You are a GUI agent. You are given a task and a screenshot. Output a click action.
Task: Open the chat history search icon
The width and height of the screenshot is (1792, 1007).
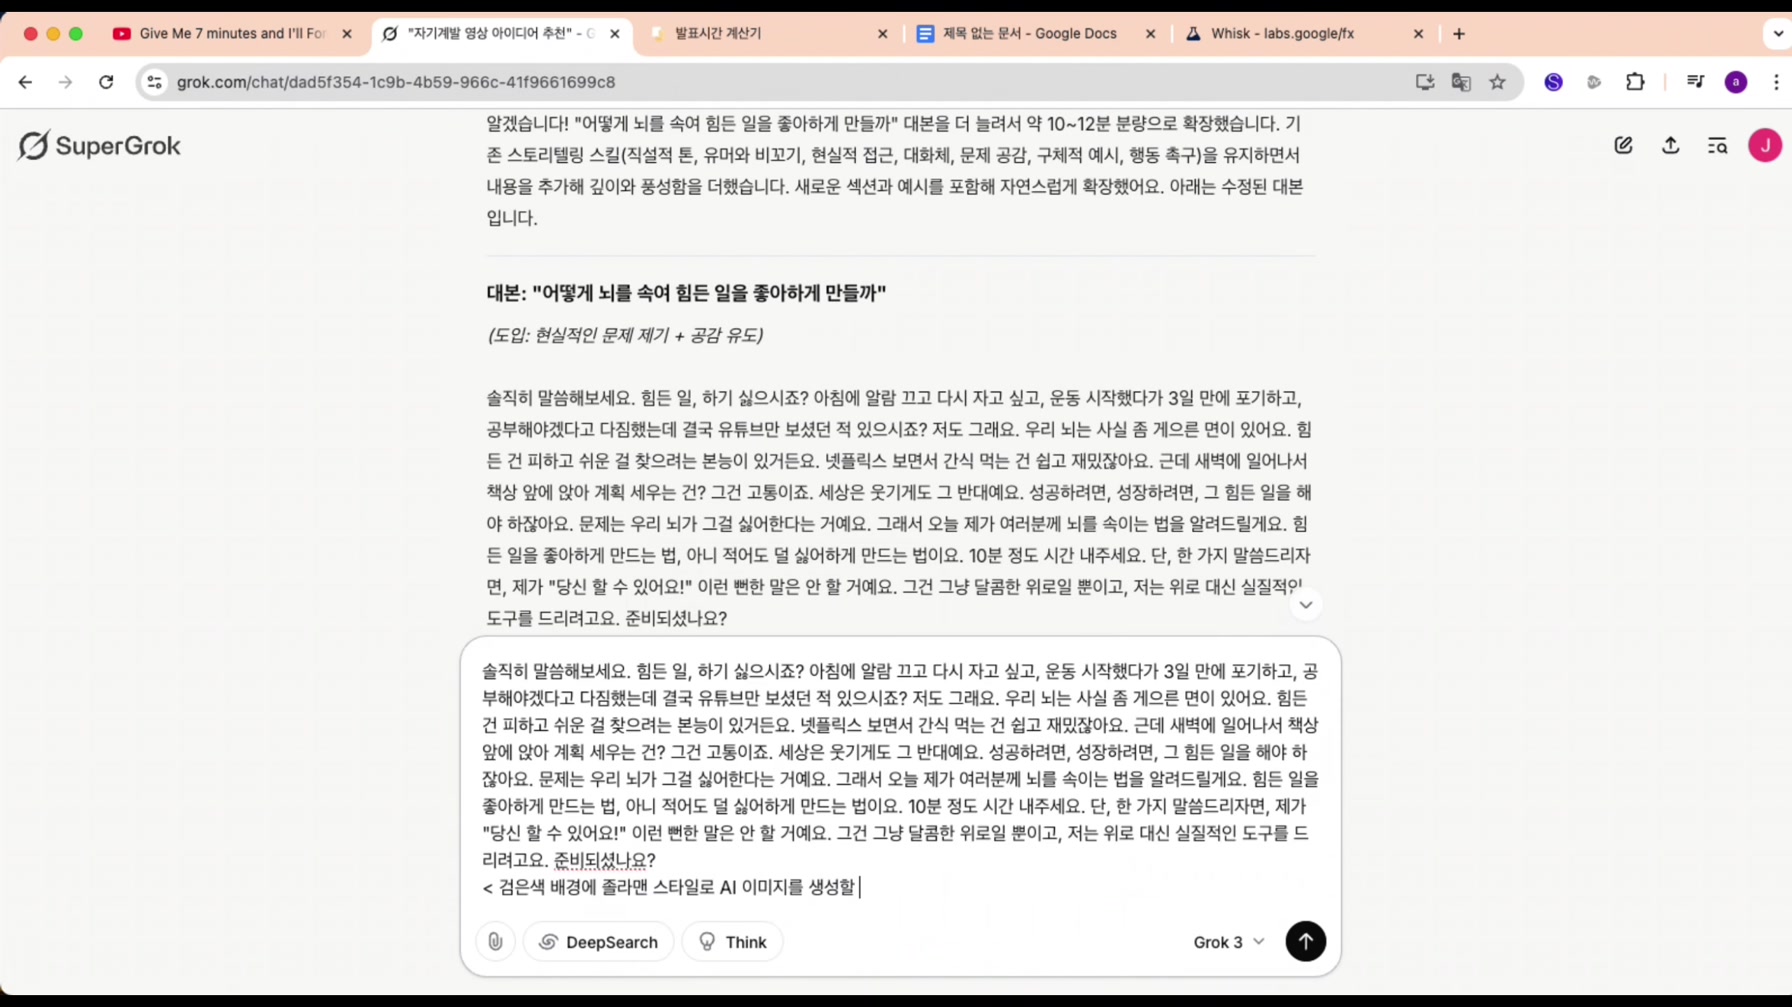pos(1717,146)
